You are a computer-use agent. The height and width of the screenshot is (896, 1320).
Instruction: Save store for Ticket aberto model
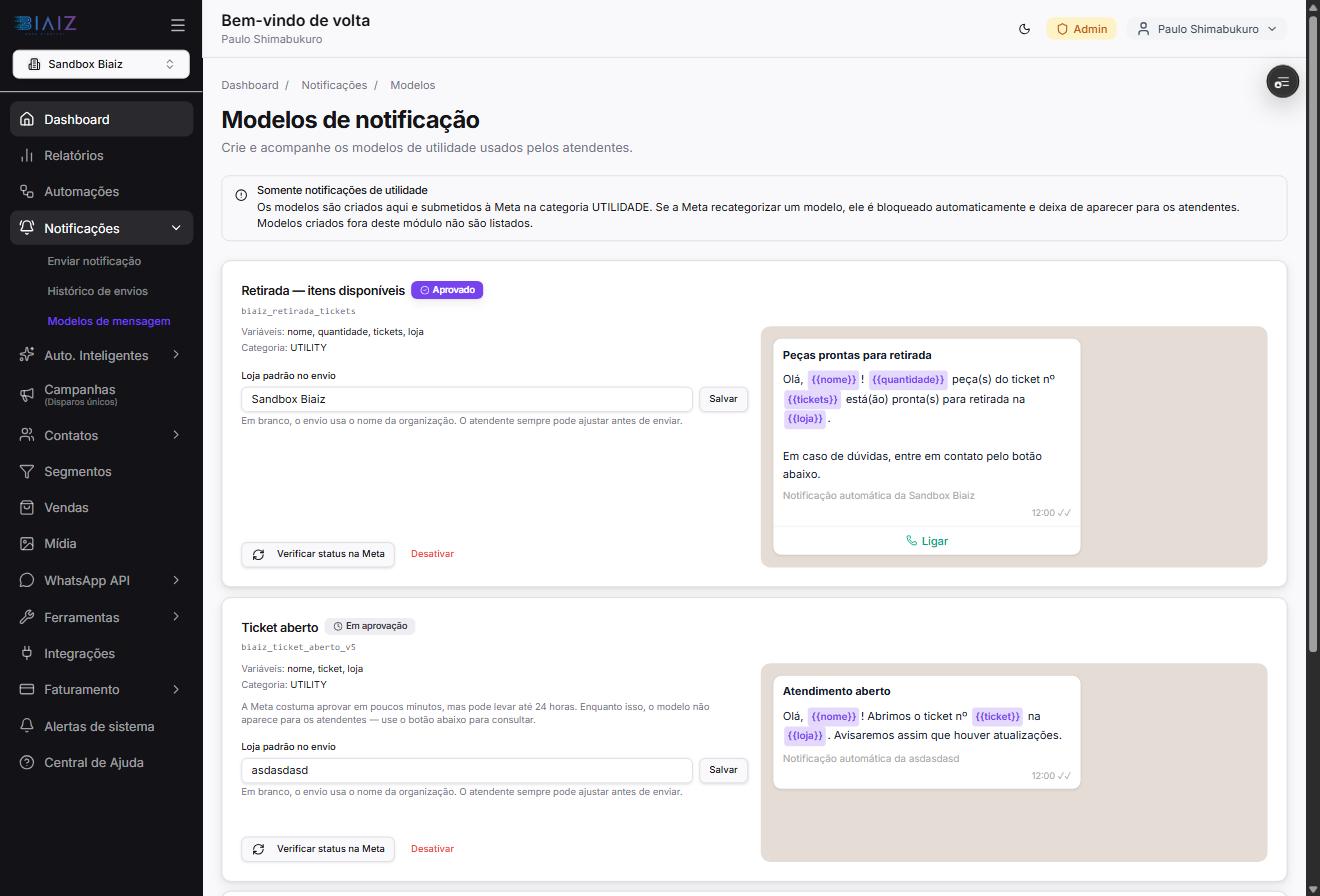[x=723, y=770]
